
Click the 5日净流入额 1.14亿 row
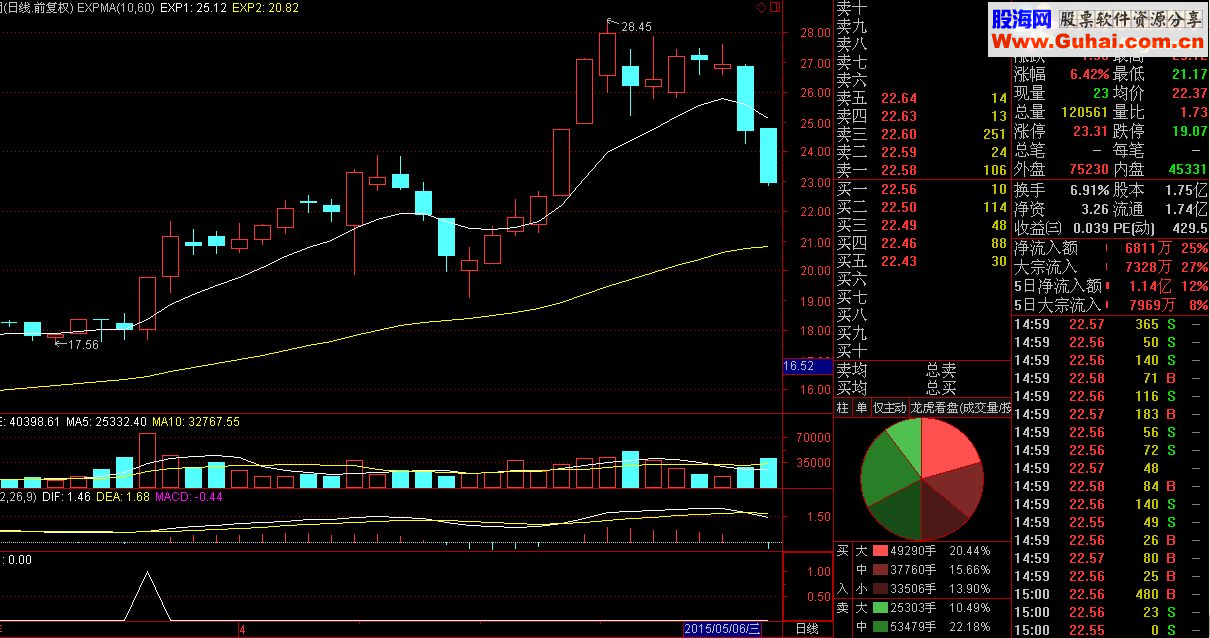tap(1111, 285)
